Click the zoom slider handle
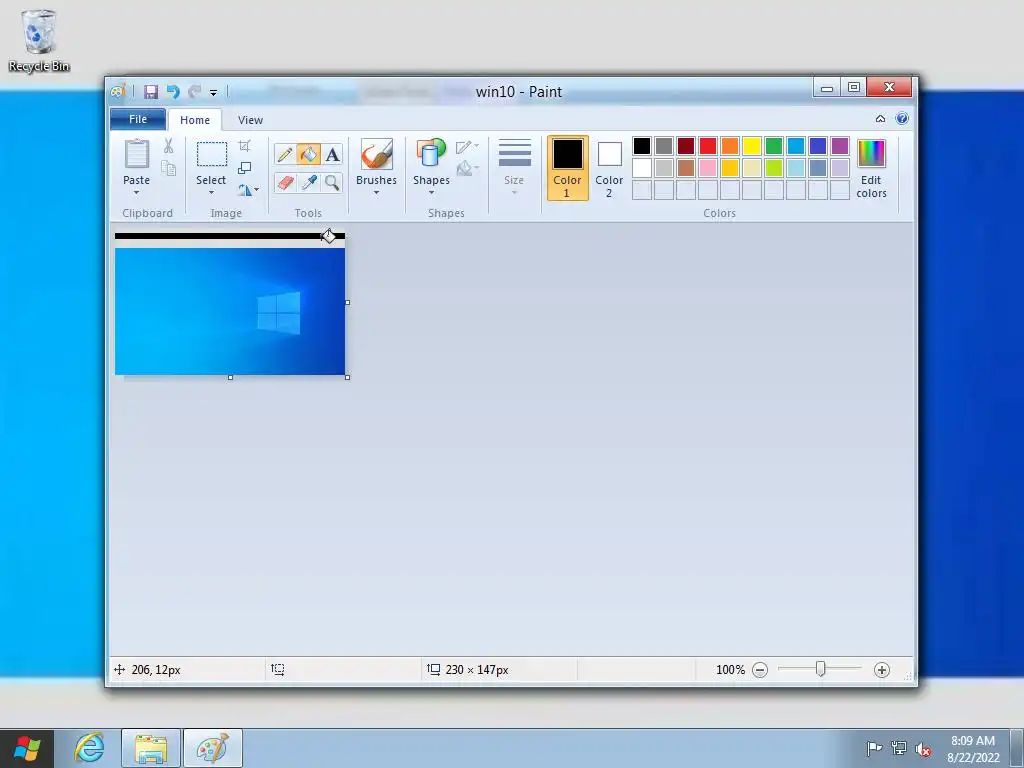 (x=821, y=669)
